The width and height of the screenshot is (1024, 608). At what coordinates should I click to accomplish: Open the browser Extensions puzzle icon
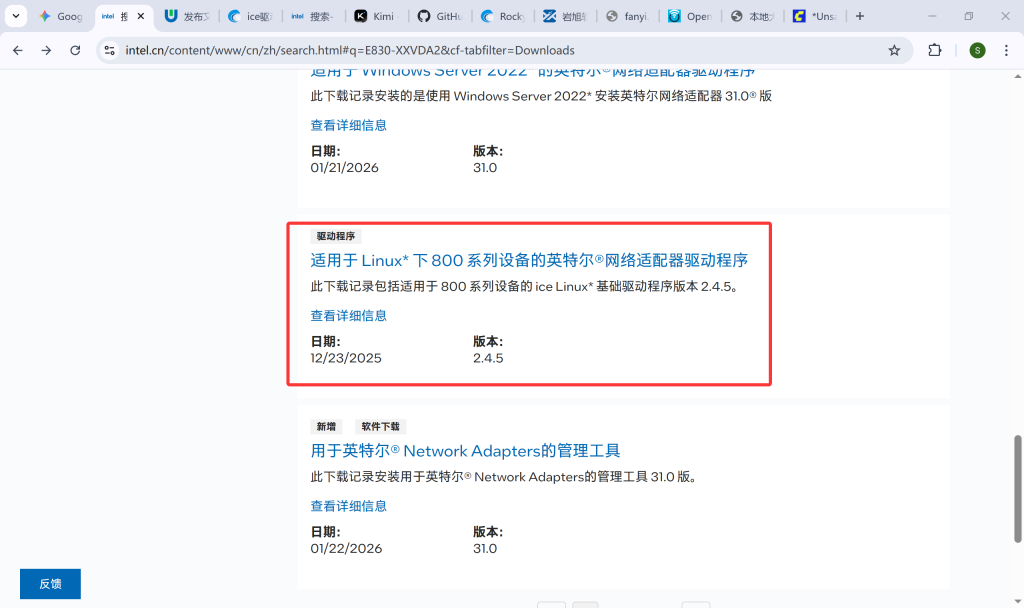pos(935,50)
